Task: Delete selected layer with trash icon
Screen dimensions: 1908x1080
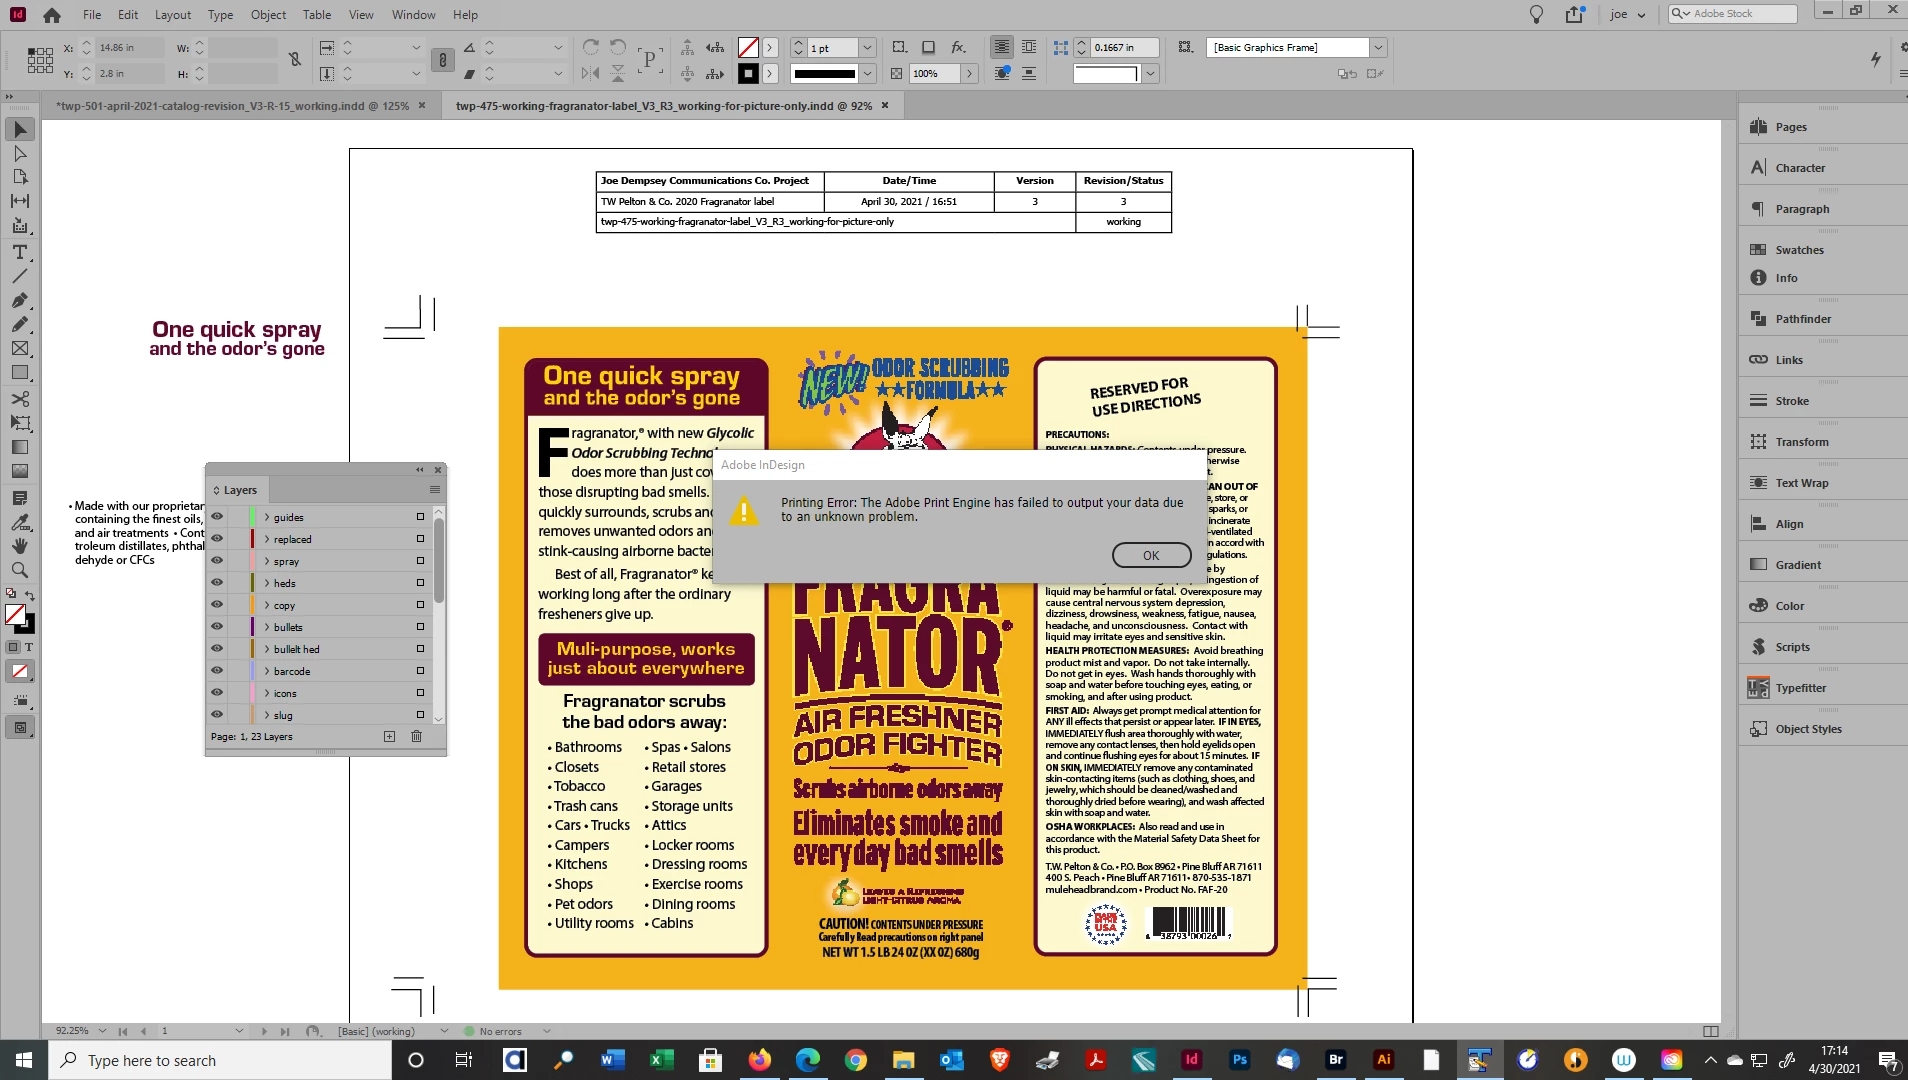Action: pyautogui.click(x=416, y=737)
